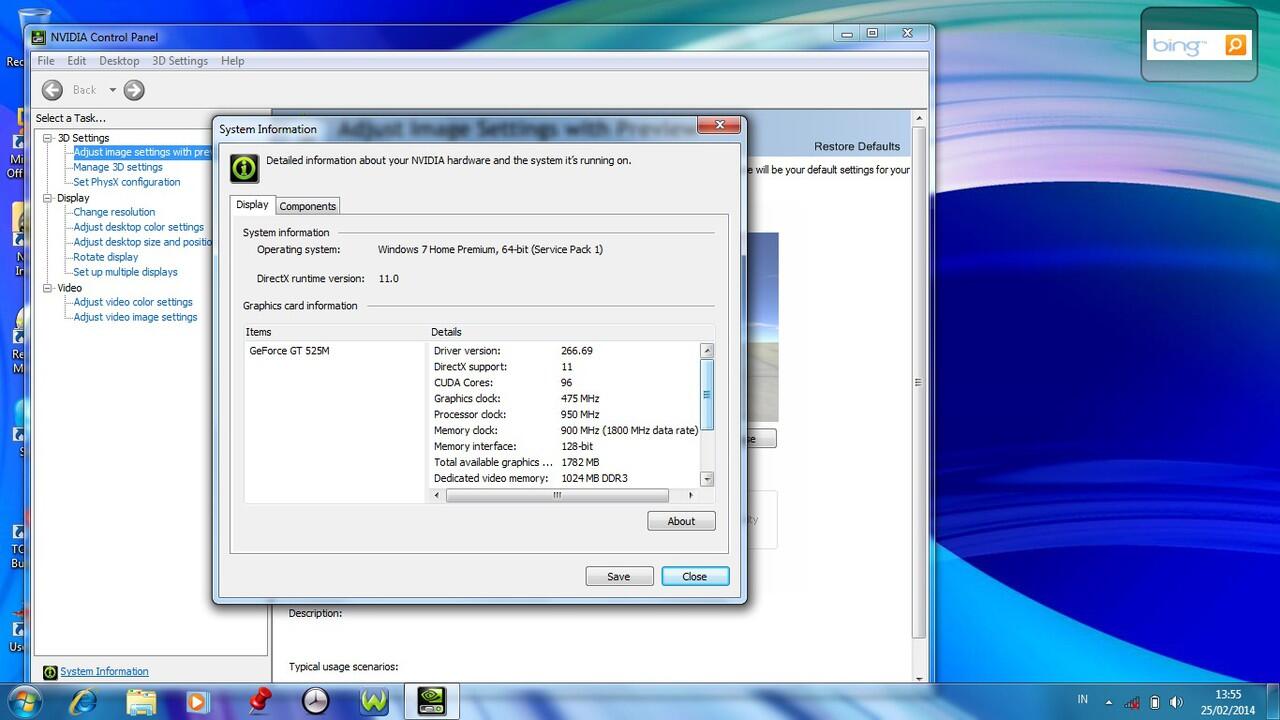Collapse the 3D Settings tree node
The width and height of the screenshot is (1280, 720).
coord(47,138)
